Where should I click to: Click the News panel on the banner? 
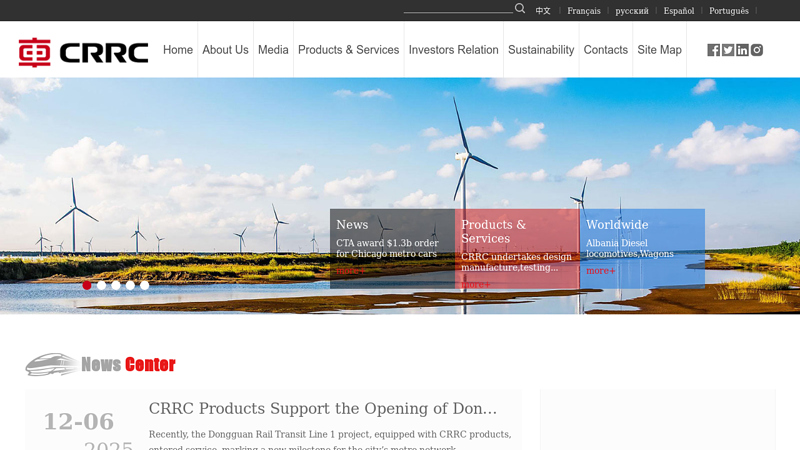pyautogui.click(x=392, y=248)
